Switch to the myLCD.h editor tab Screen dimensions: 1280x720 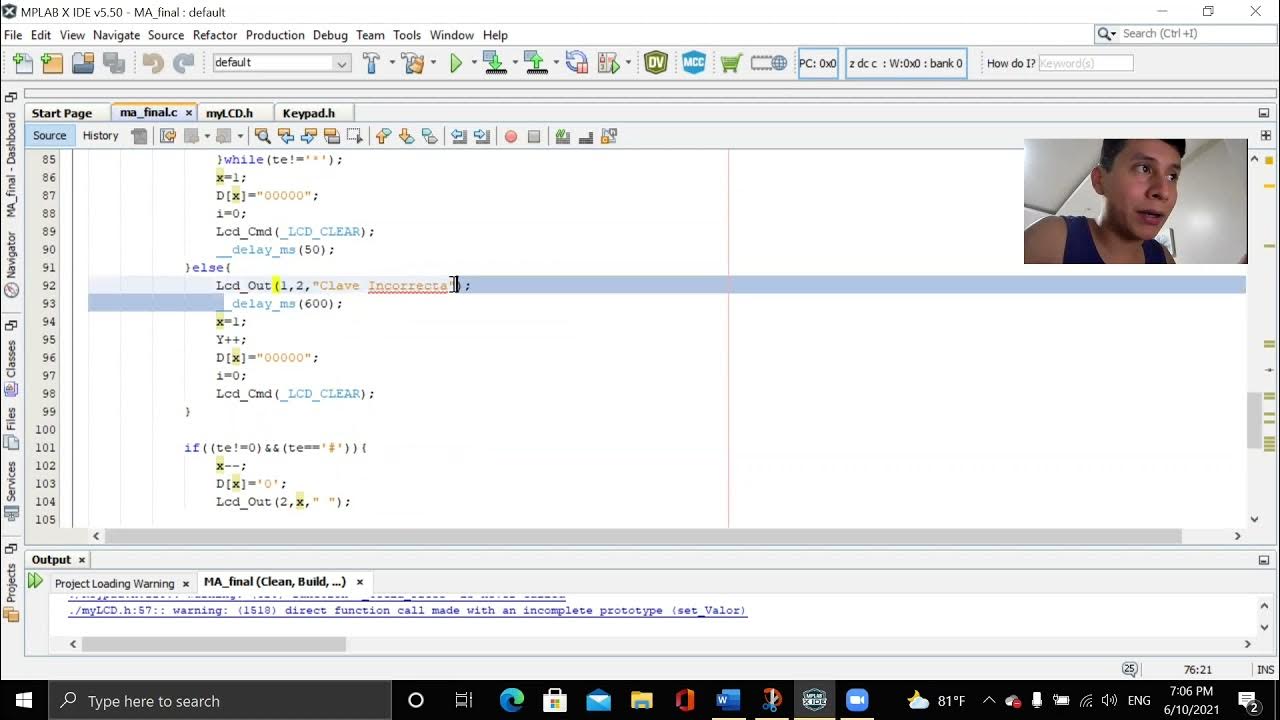click(229, 113)
